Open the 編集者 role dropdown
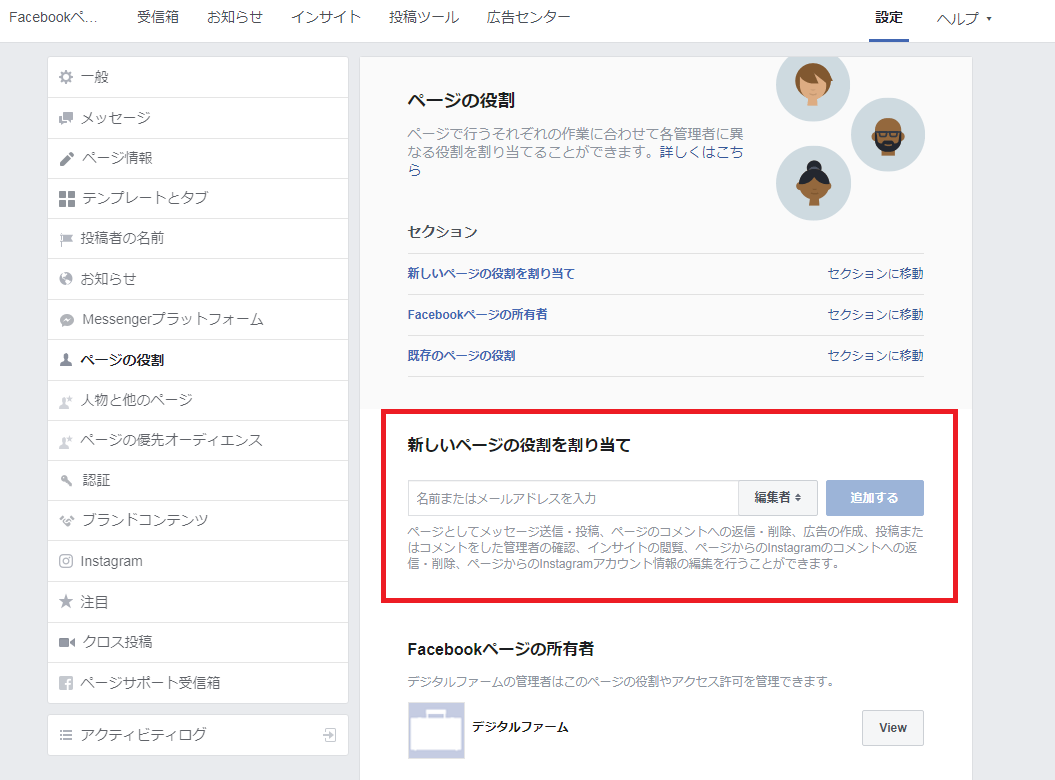The width and height of the screenshot is (1055, 780). point(778,498)
